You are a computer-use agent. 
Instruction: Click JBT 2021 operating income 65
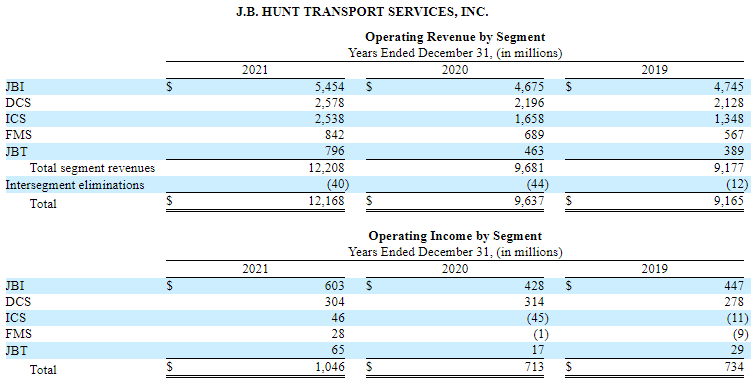click(338, 350)
